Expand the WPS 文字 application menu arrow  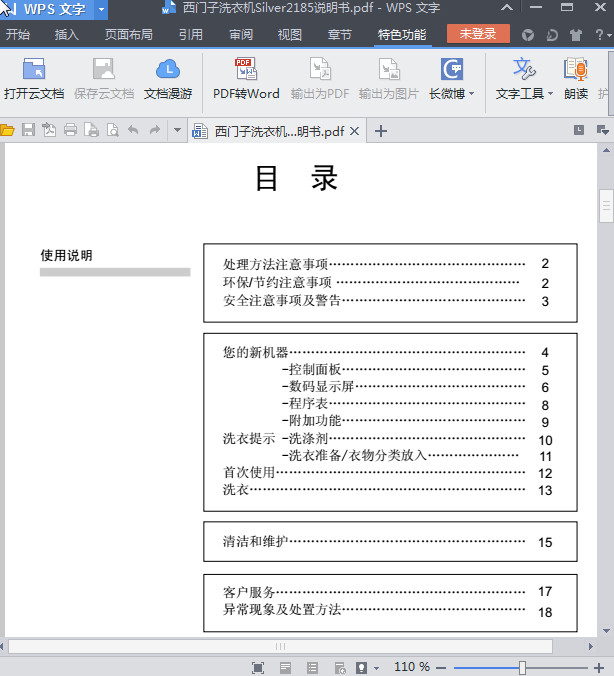point(101,9)
